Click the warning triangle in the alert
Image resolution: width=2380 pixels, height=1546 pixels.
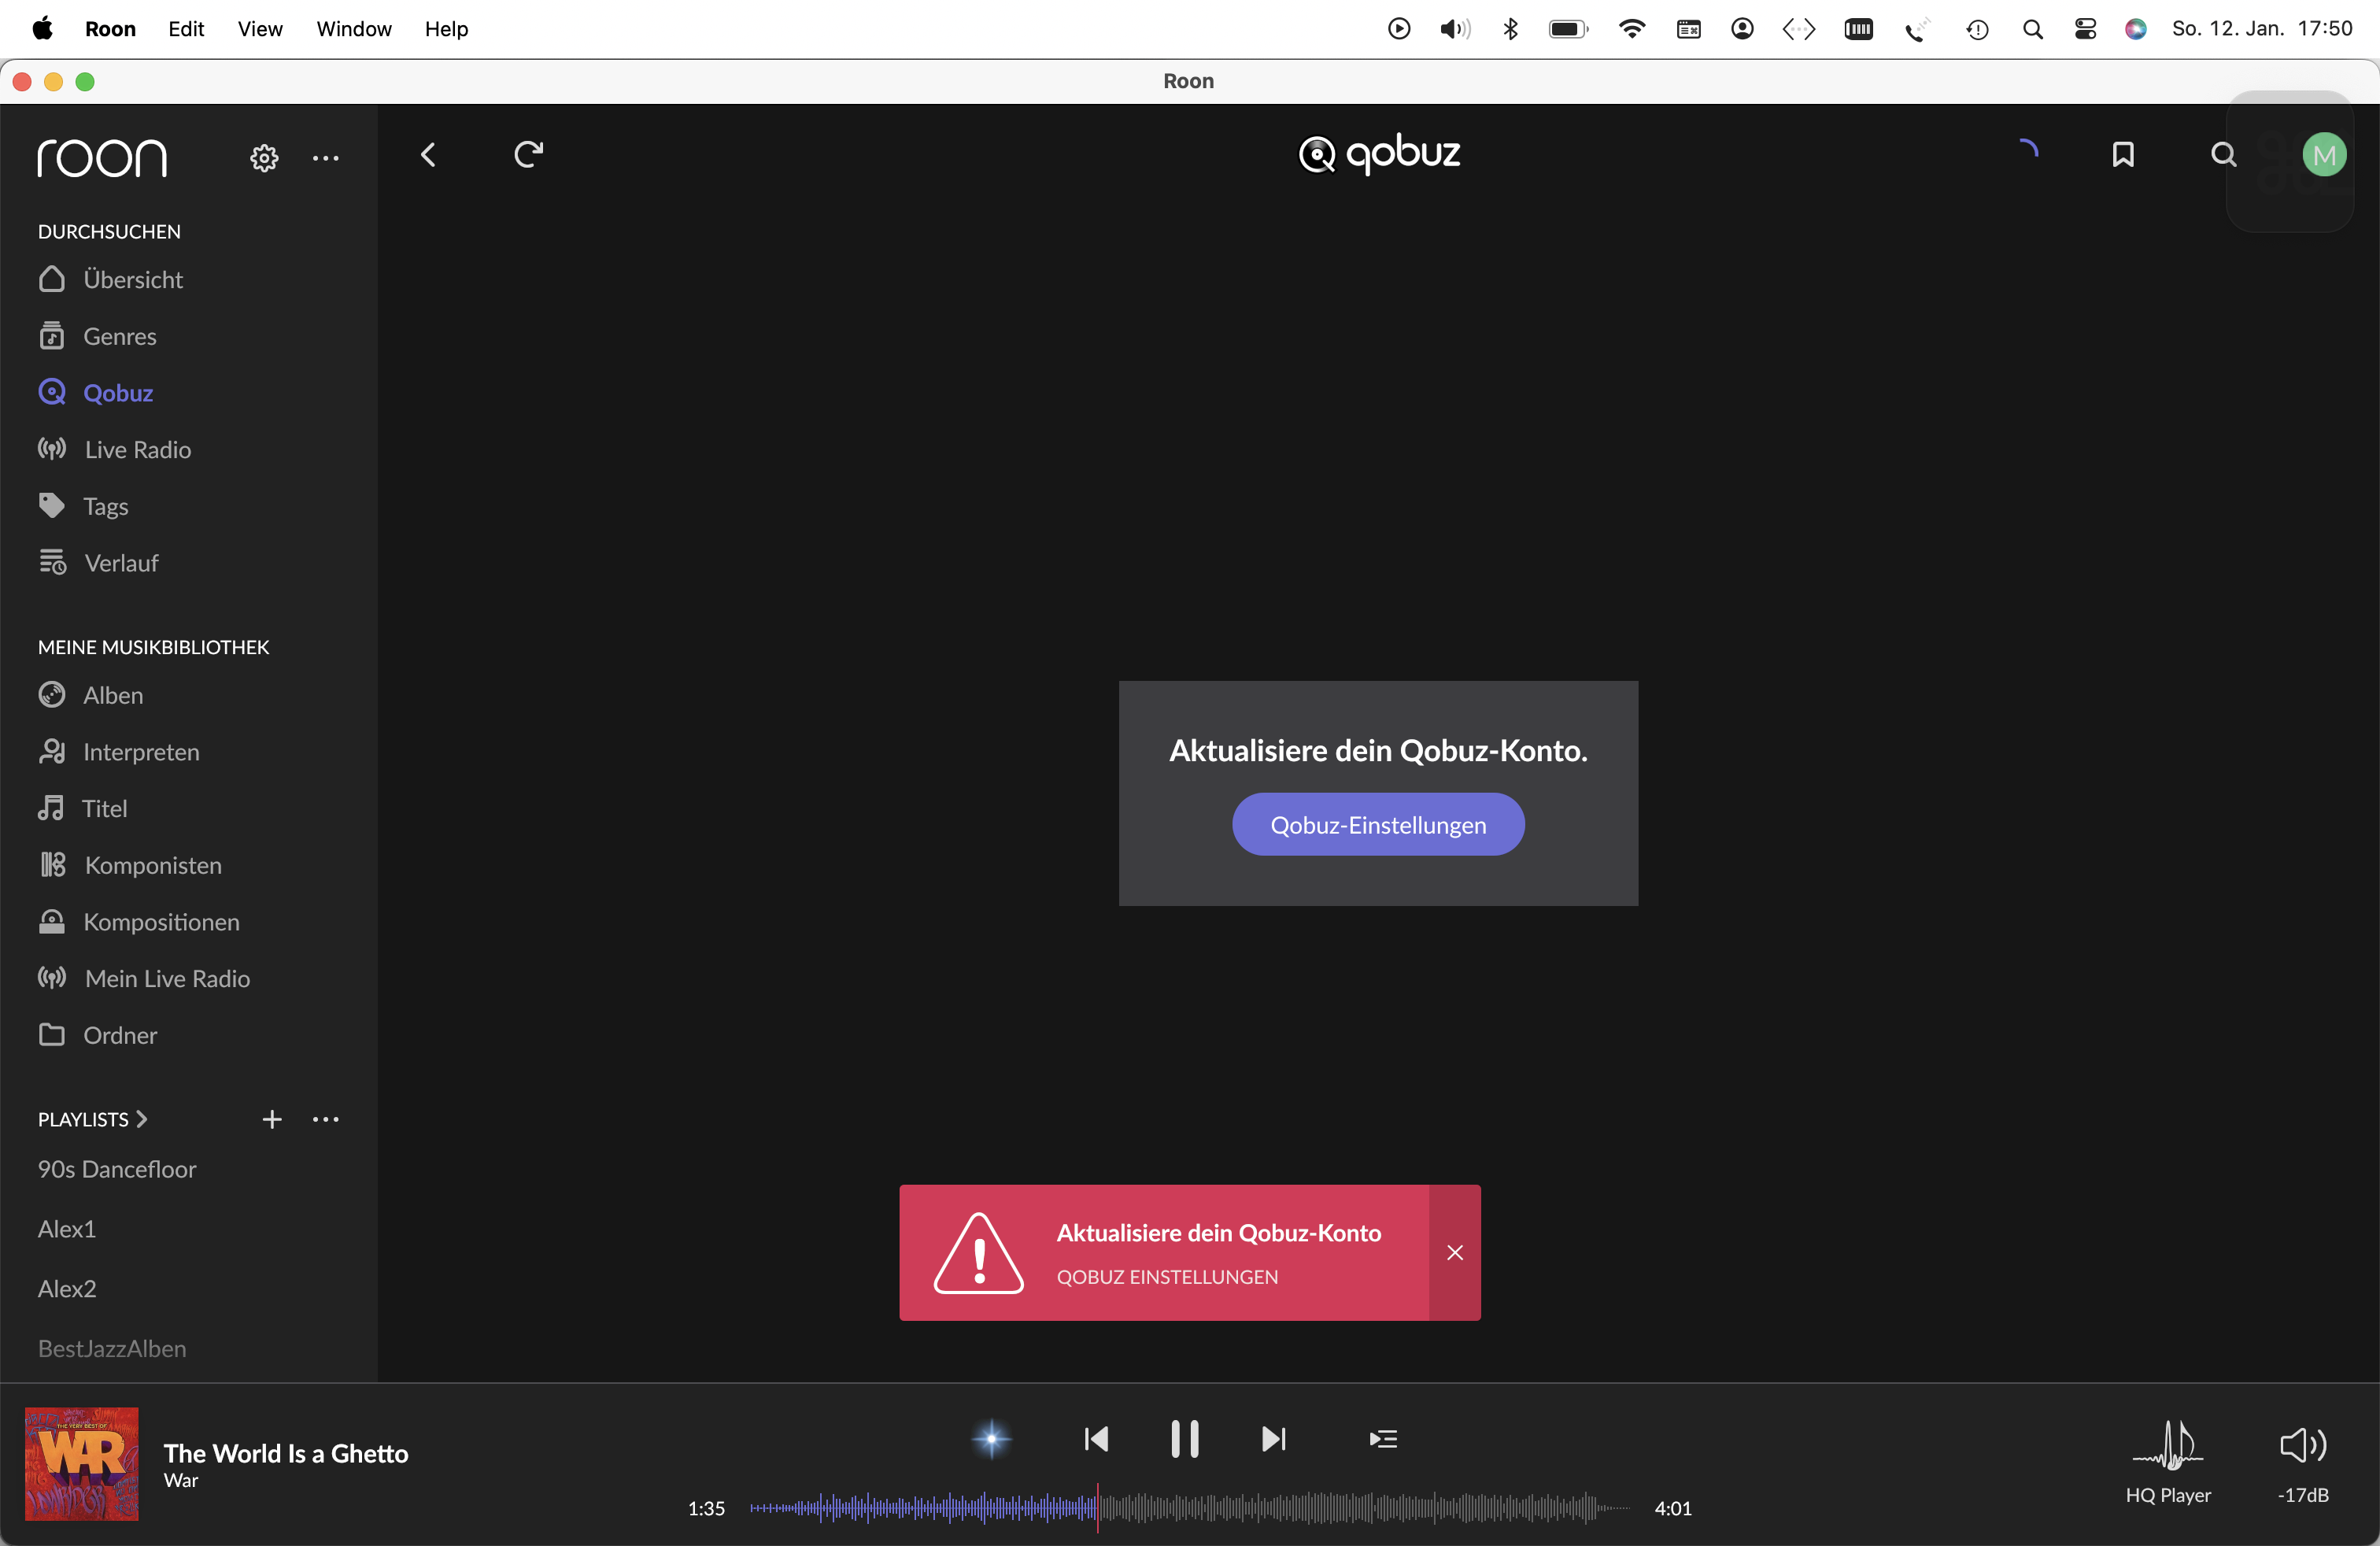pyautogui.click(x=979, y=1253)
